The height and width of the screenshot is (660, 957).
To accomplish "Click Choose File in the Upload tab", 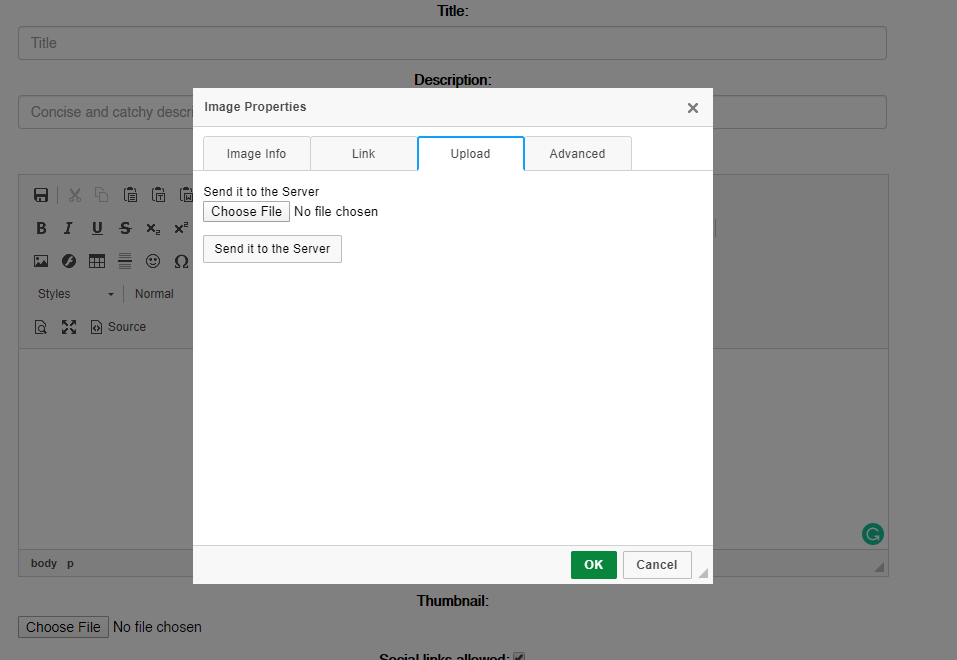I will click(246, 212).
